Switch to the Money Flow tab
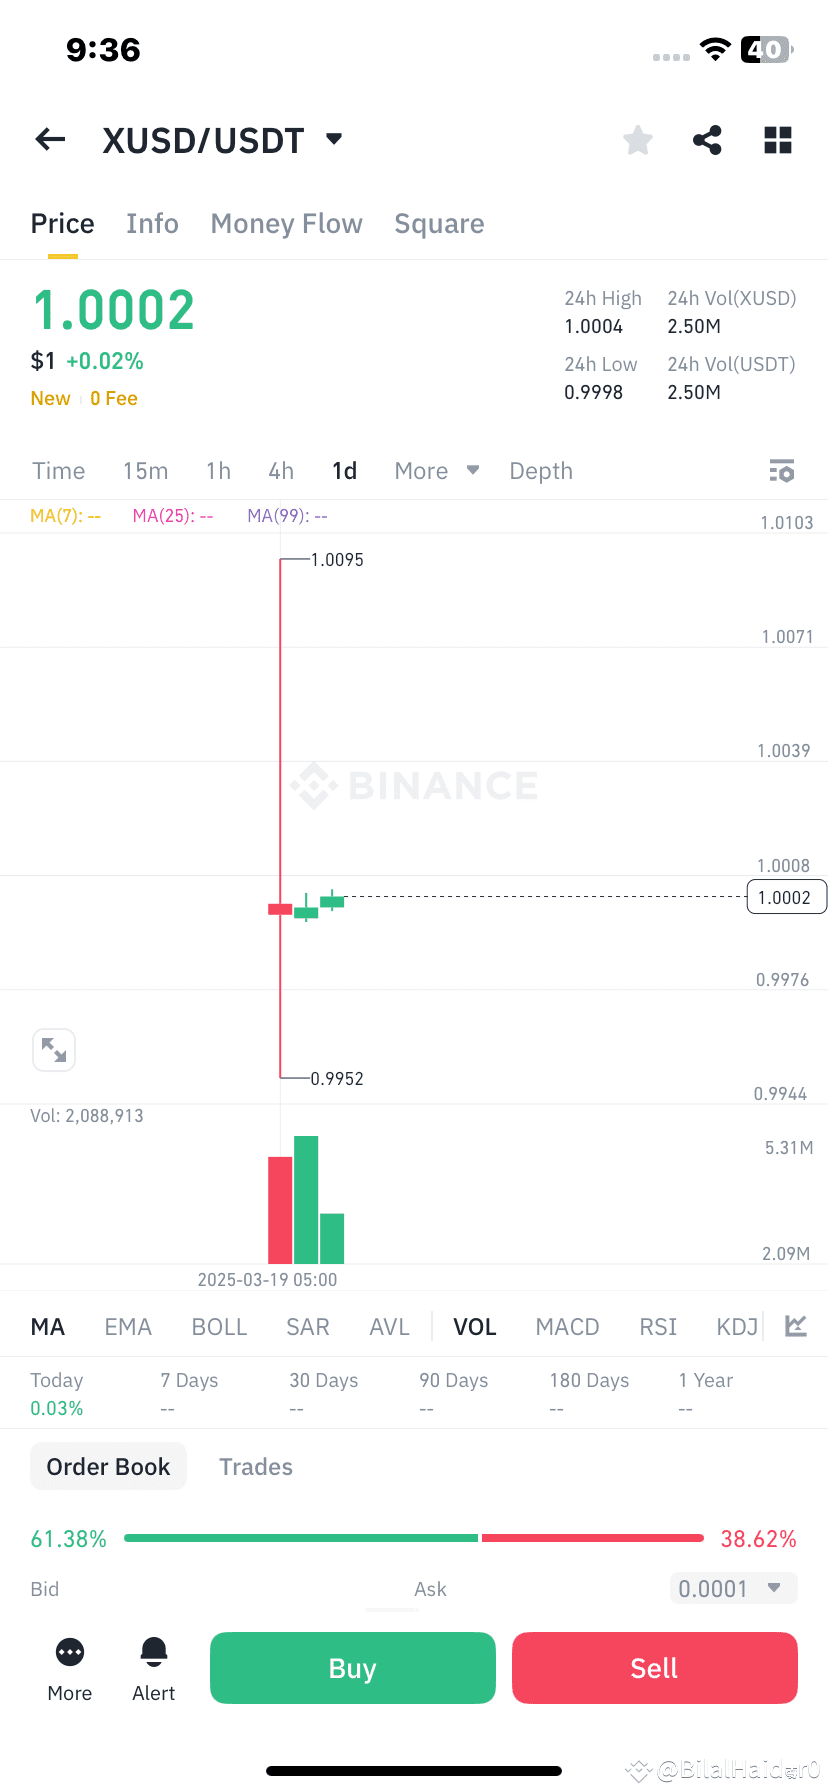 pos(286,223)
